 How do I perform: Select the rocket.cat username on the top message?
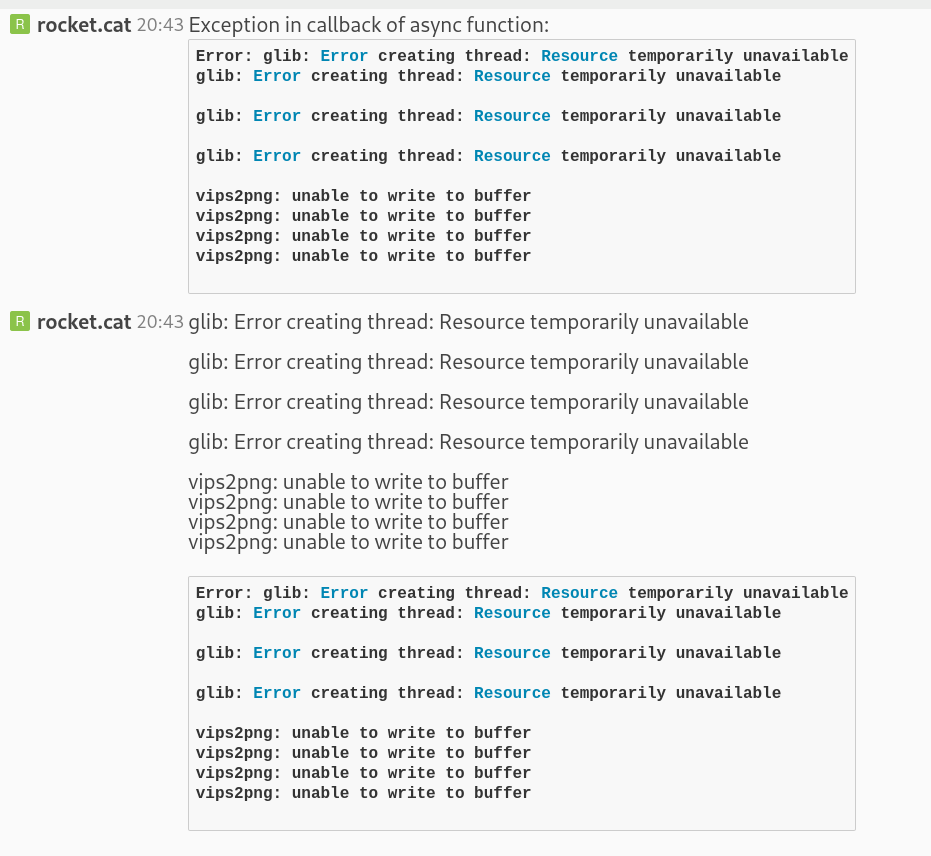83,25
